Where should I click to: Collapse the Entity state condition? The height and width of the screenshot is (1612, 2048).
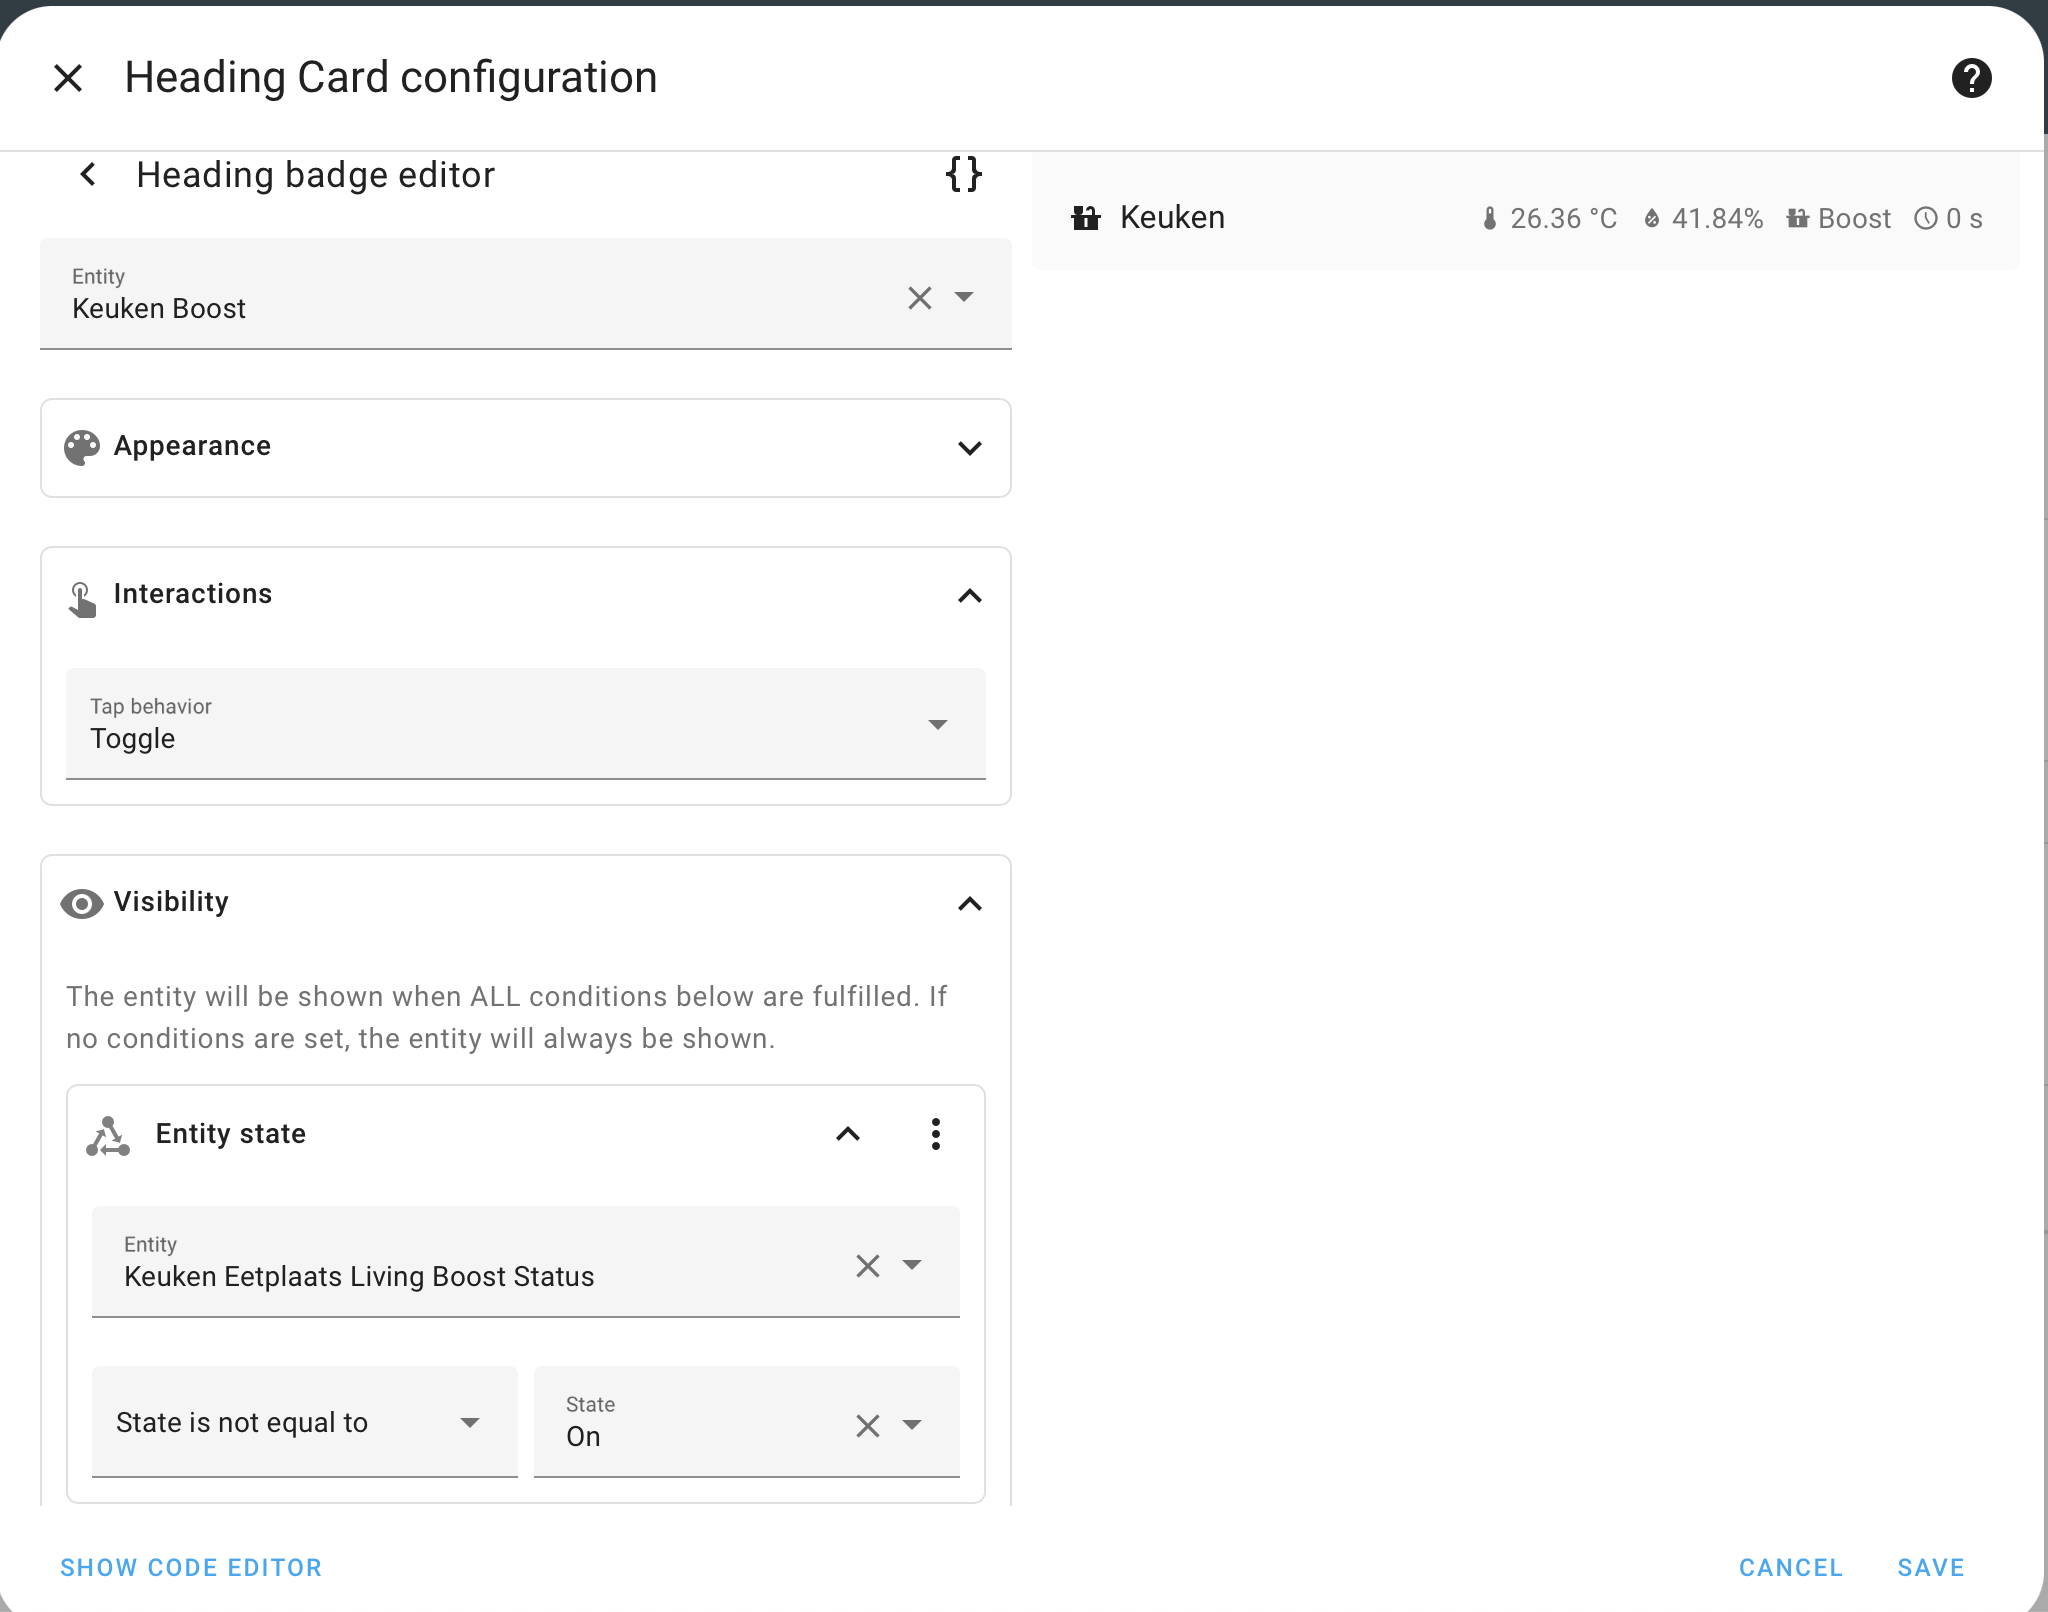(x=847, y=1134)
